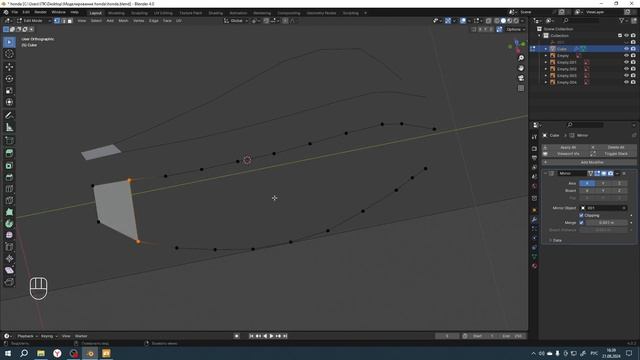This screenshot has height=360, width=640.
Task: Select the Bevel tool
Action: pyautogui.click(x=9, y=177)
